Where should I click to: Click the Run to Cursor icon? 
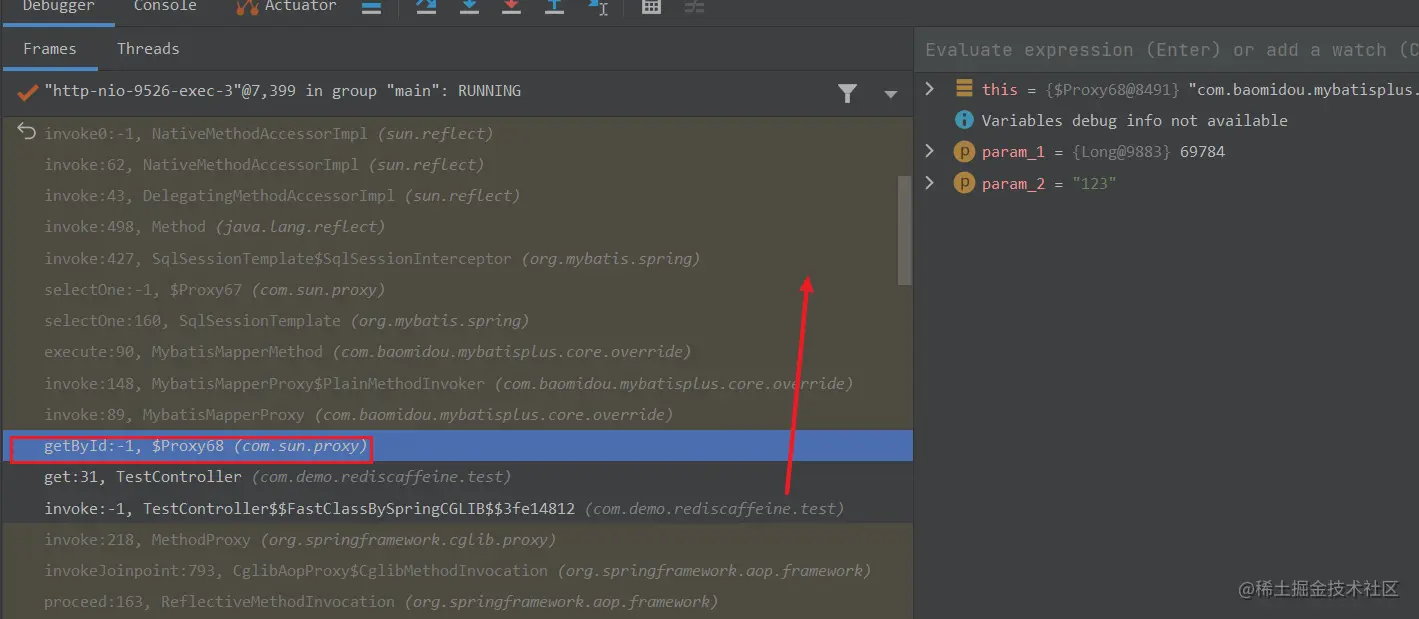coord(598,7)
